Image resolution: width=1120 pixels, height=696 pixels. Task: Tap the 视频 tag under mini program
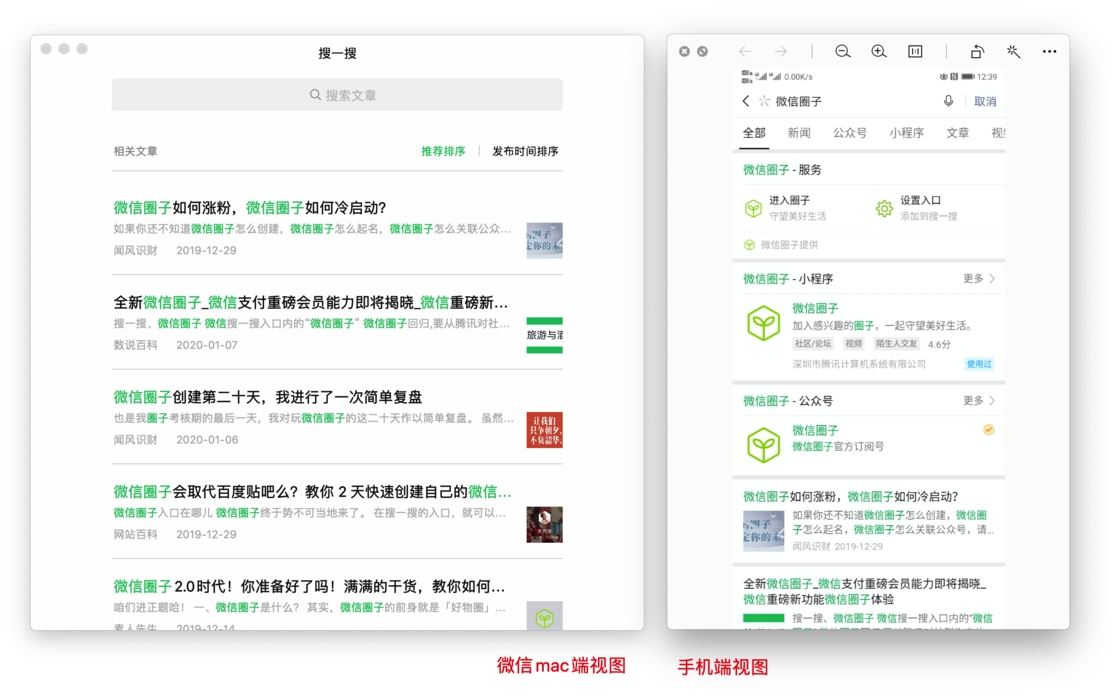pyautogui.click(x=853, y=344)
